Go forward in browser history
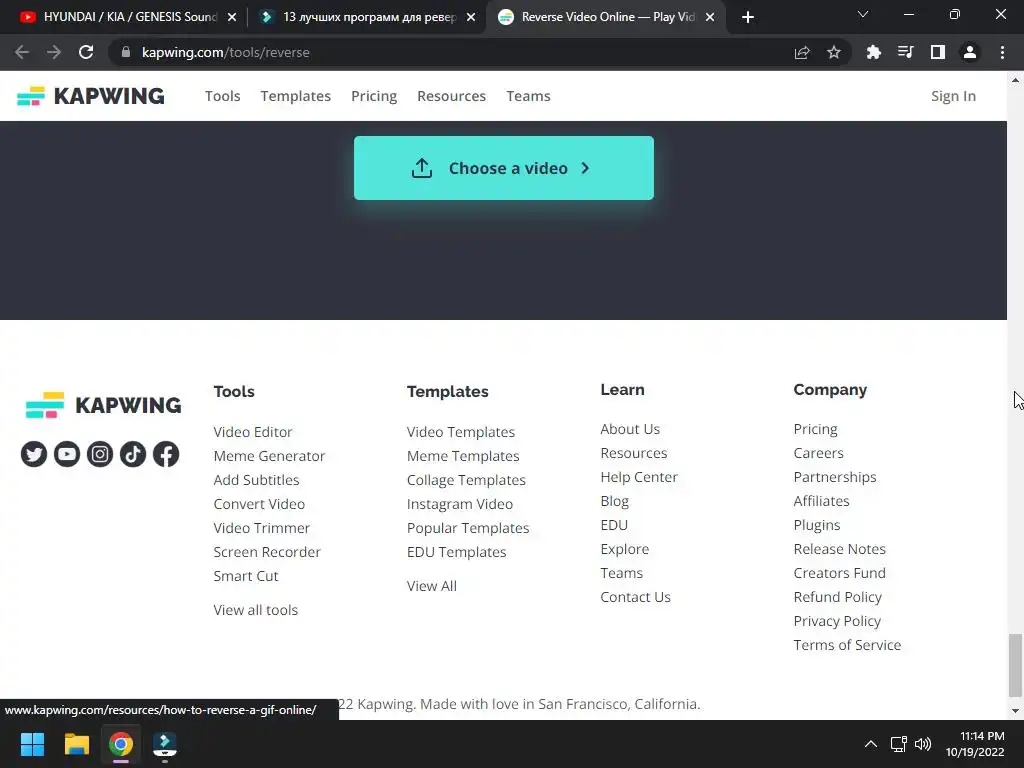 tap(54, 52)
